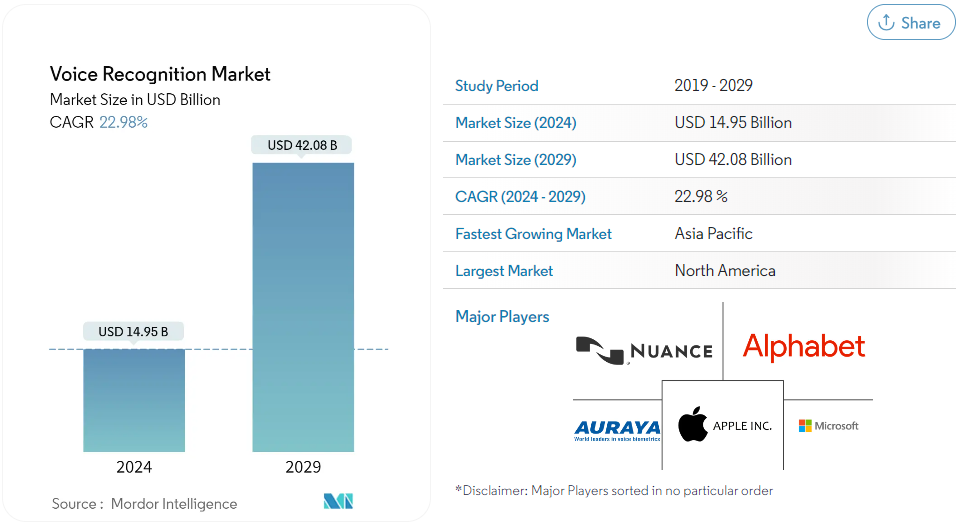This screenshot has width=957, height=531.
Task: Click the Voice Recognition Market chart title
Action: tap(160, 74)
